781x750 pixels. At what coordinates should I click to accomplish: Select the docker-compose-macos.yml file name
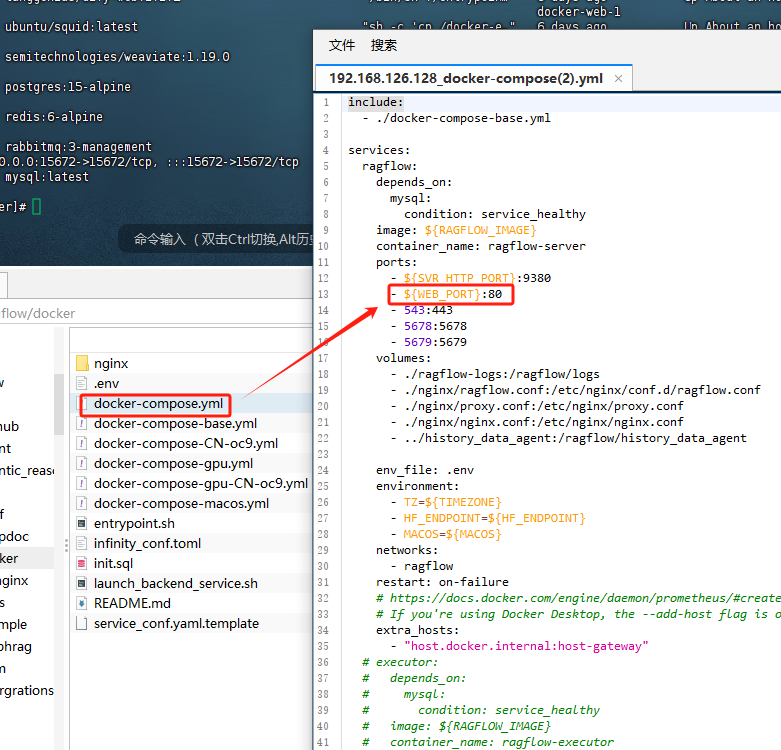click(x=181, y=504)
